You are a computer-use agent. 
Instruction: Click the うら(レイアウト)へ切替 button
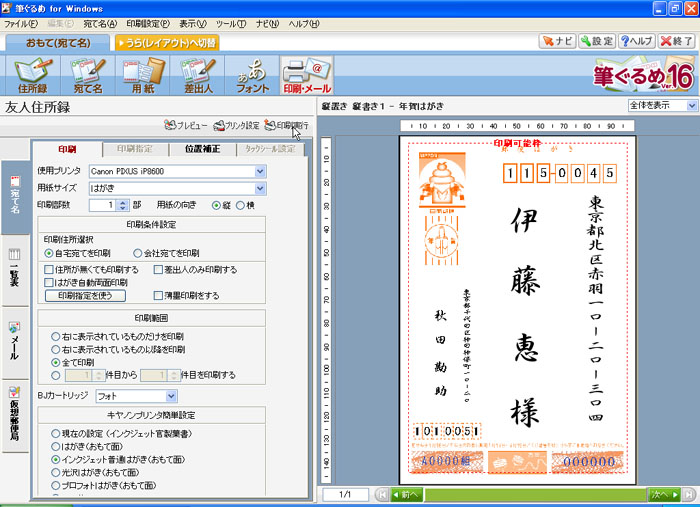coord(167,42)
